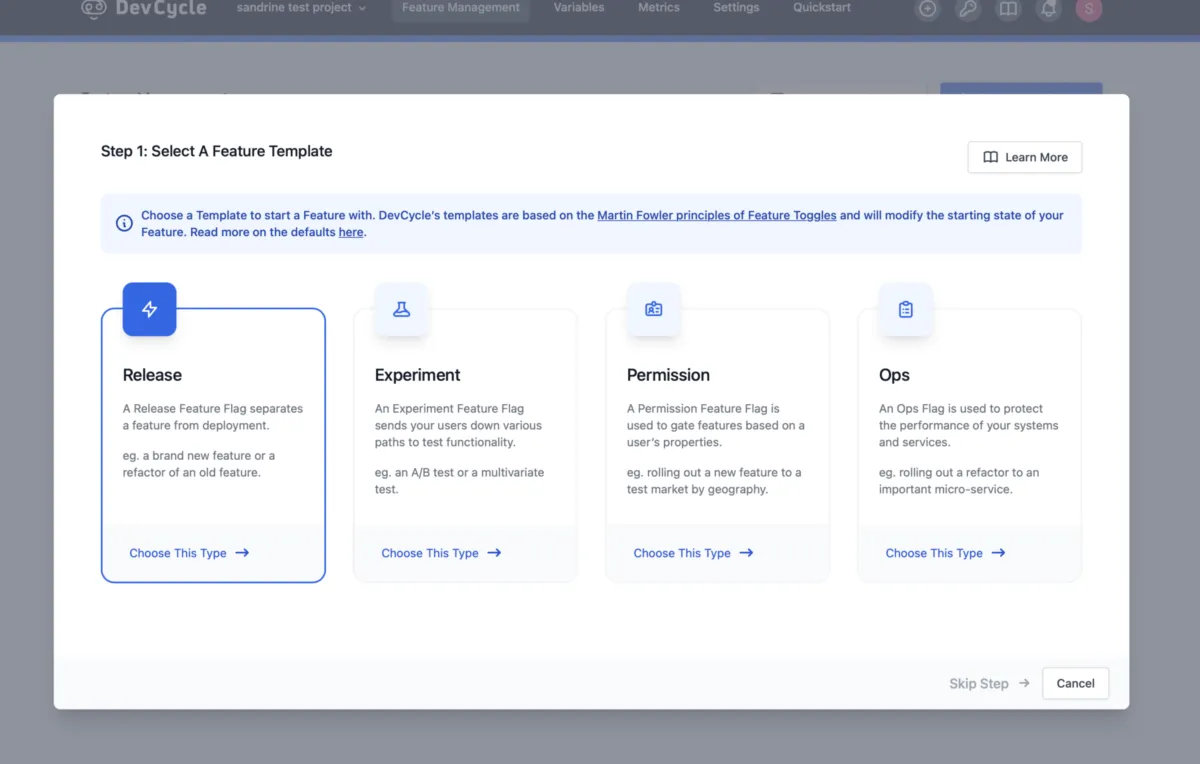Screen dimensions: 1200x764
Task: Open the key icon in top bar
Action: pos(968,9)
